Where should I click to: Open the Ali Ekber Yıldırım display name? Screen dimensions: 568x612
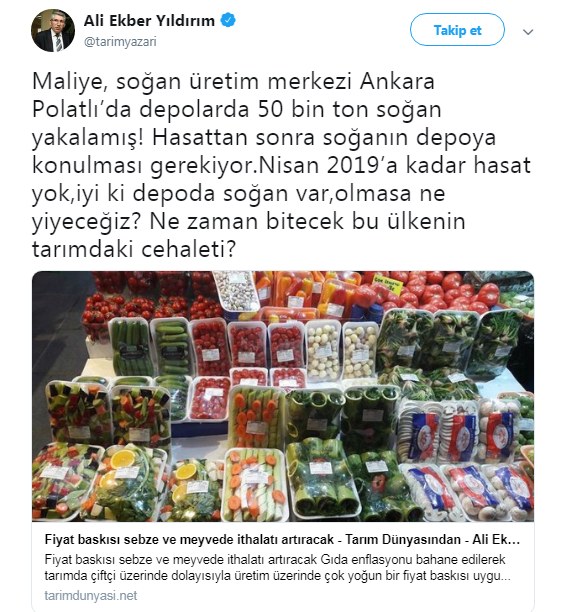click(x=149, y=20)
